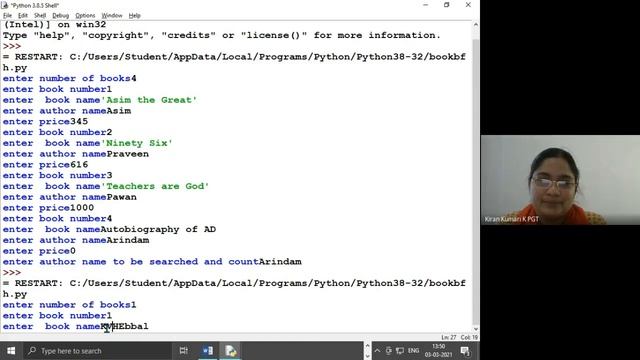Click the text 'Teachers are God'

pos(155,186)
